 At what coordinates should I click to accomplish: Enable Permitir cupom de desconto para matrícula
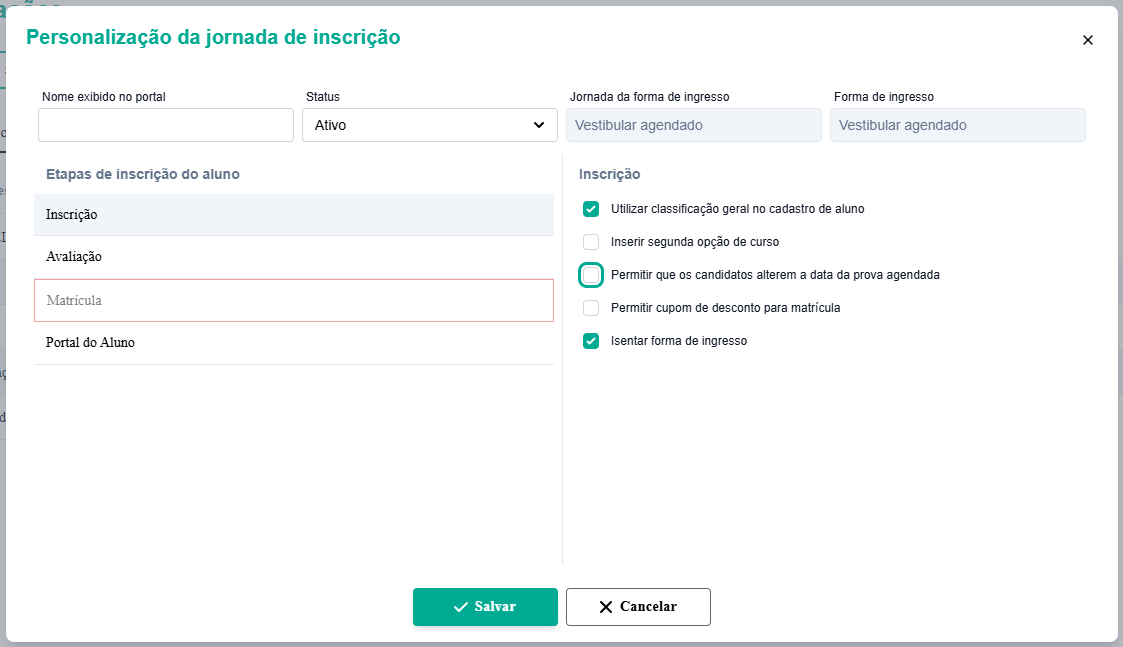point(591,308)
